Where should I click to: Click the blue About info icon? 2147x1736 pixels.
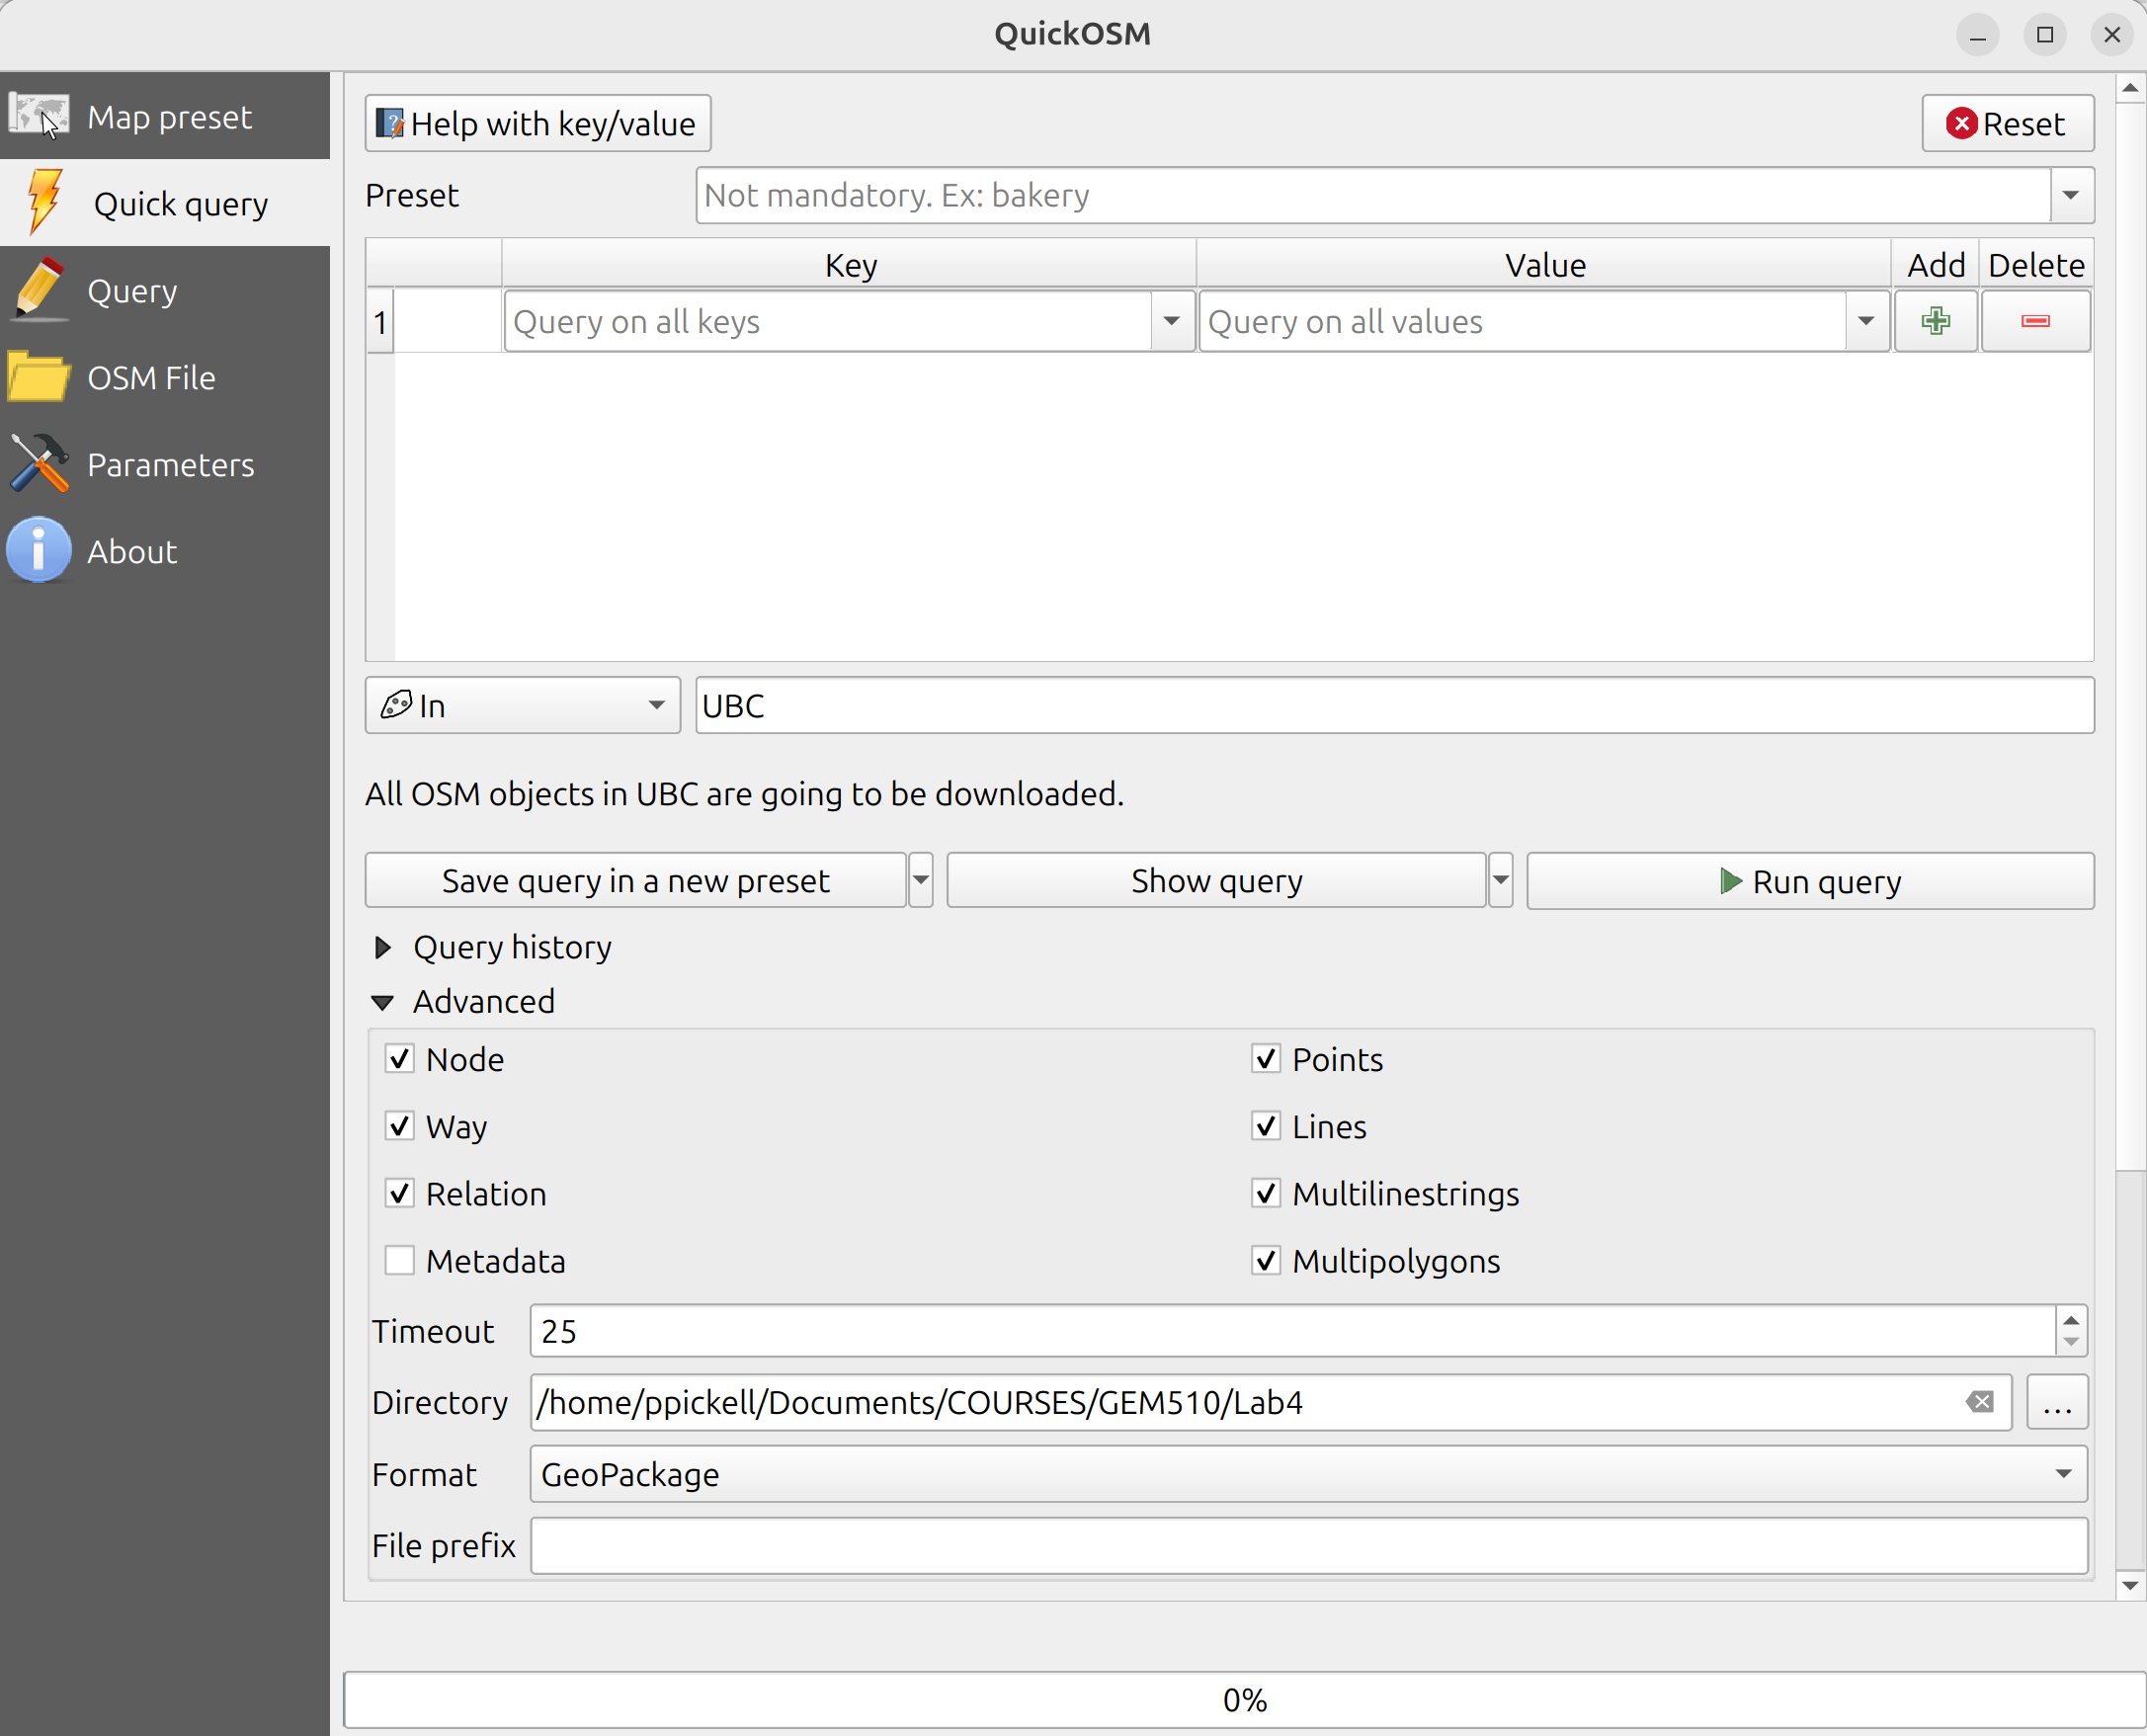click(x=38, y=550)
